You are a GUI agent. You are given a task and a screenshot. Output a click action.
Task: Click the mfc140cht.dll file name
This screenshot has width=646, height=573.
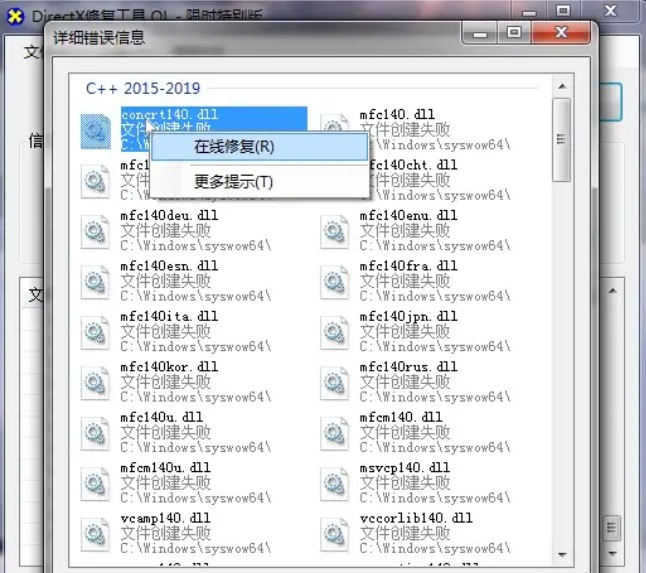point(413,165)
